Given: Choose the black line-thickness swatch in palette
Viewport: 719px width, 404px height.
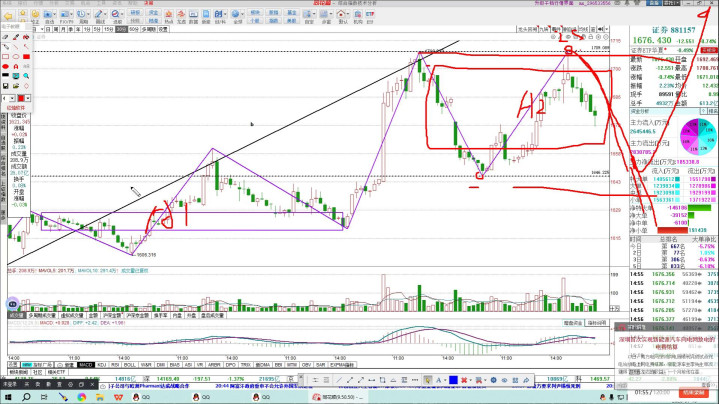Looking at the screenshot, I should point(6,75).
